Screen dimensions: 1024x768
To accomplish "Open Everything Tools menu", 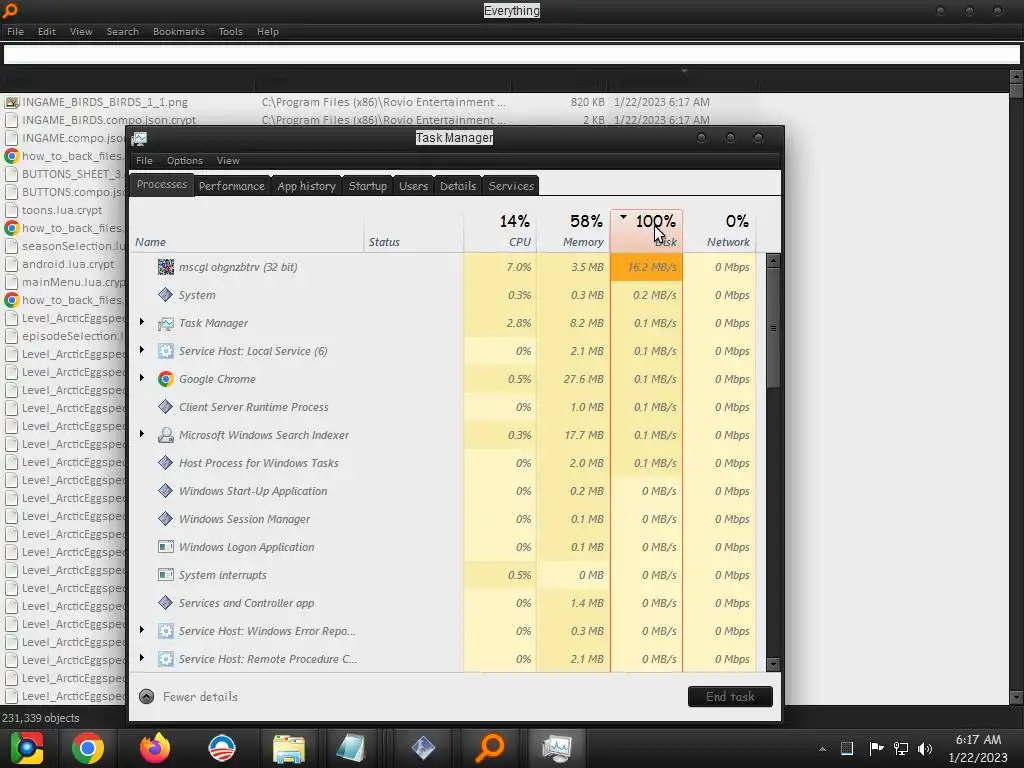I will 231,31.
